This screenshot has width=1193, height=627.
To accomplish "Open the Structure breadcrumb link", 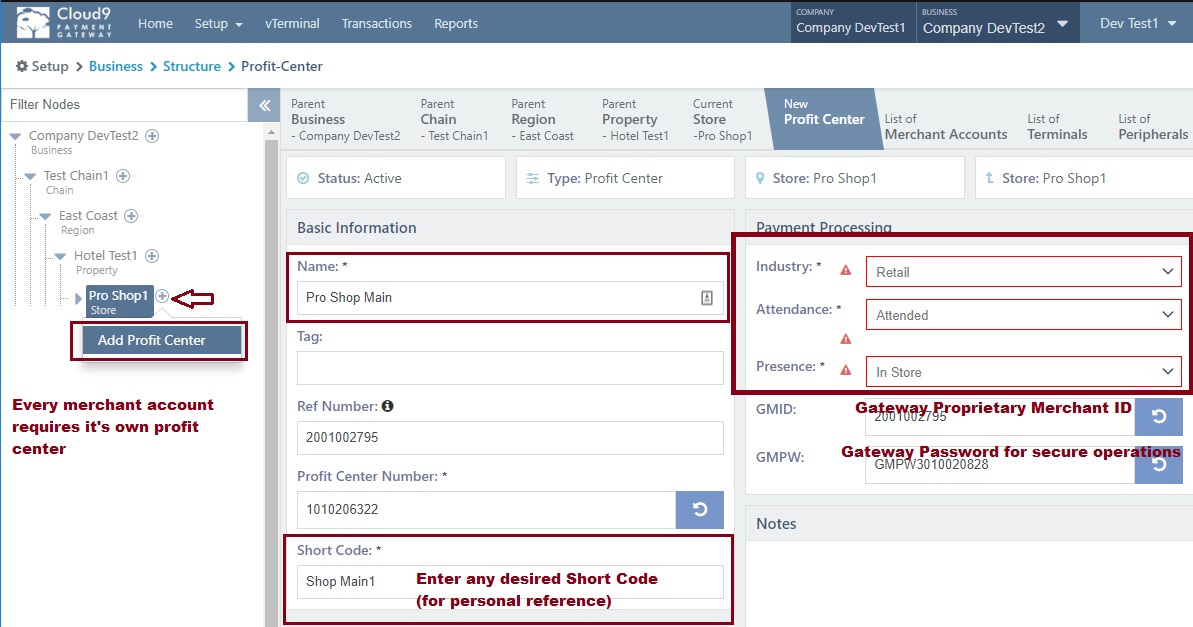I will point(192,66).
